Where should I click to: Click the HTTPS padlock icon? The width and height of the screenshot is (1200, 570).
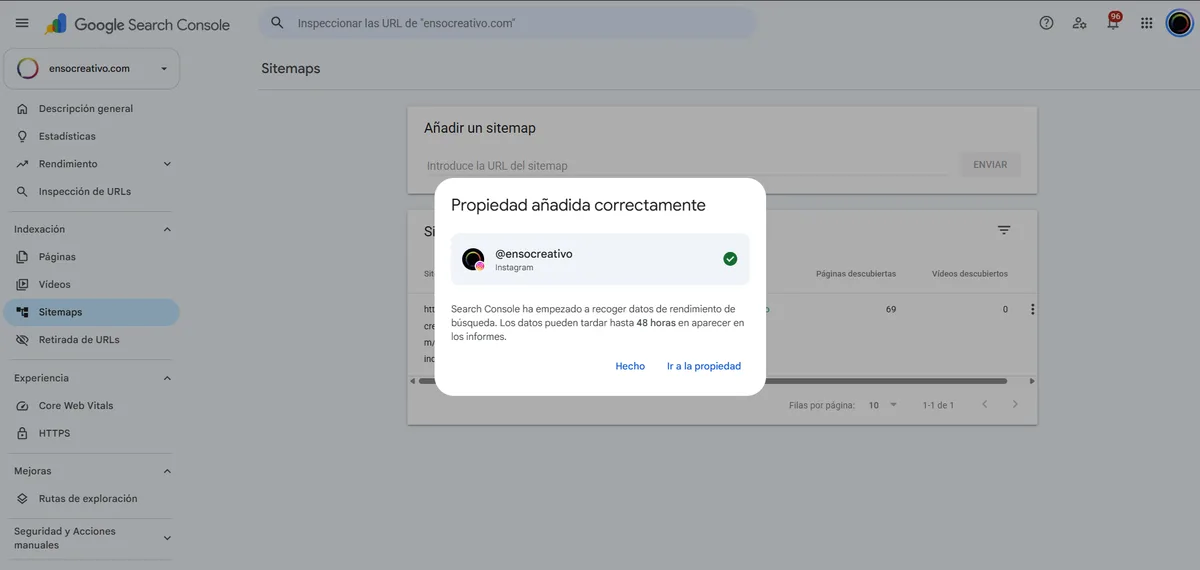click(x=22, y=433)
